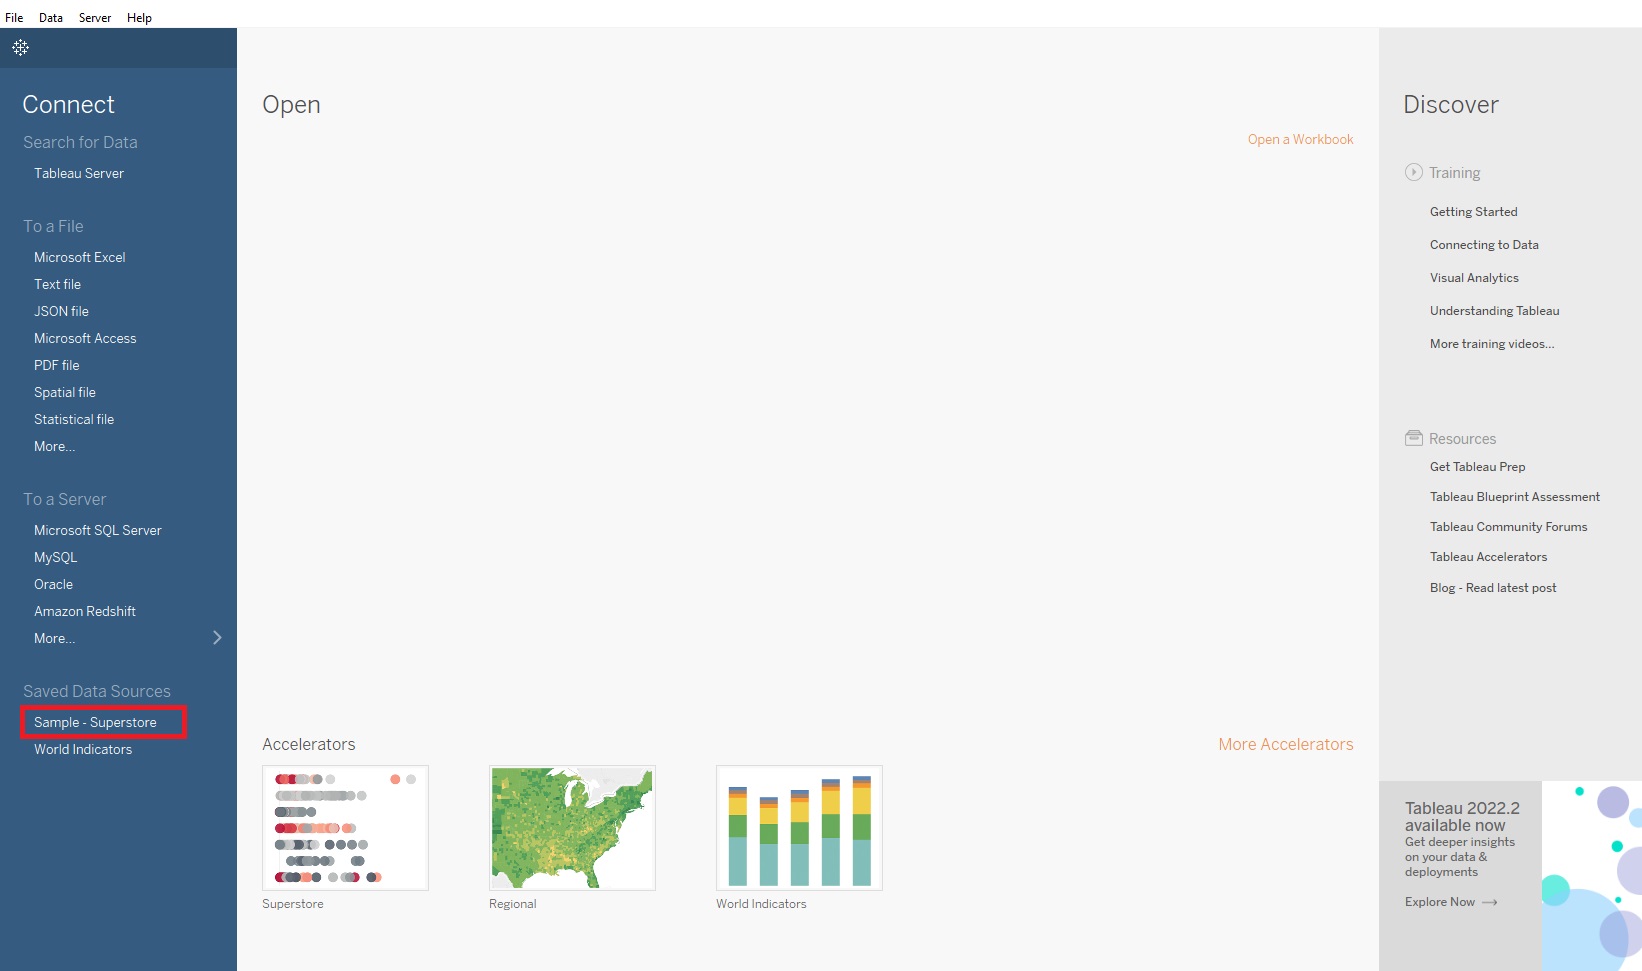This screenshot has width=1642, height=971.
Task: Connect to a Spatial file
Action: (x=65, y=392)
